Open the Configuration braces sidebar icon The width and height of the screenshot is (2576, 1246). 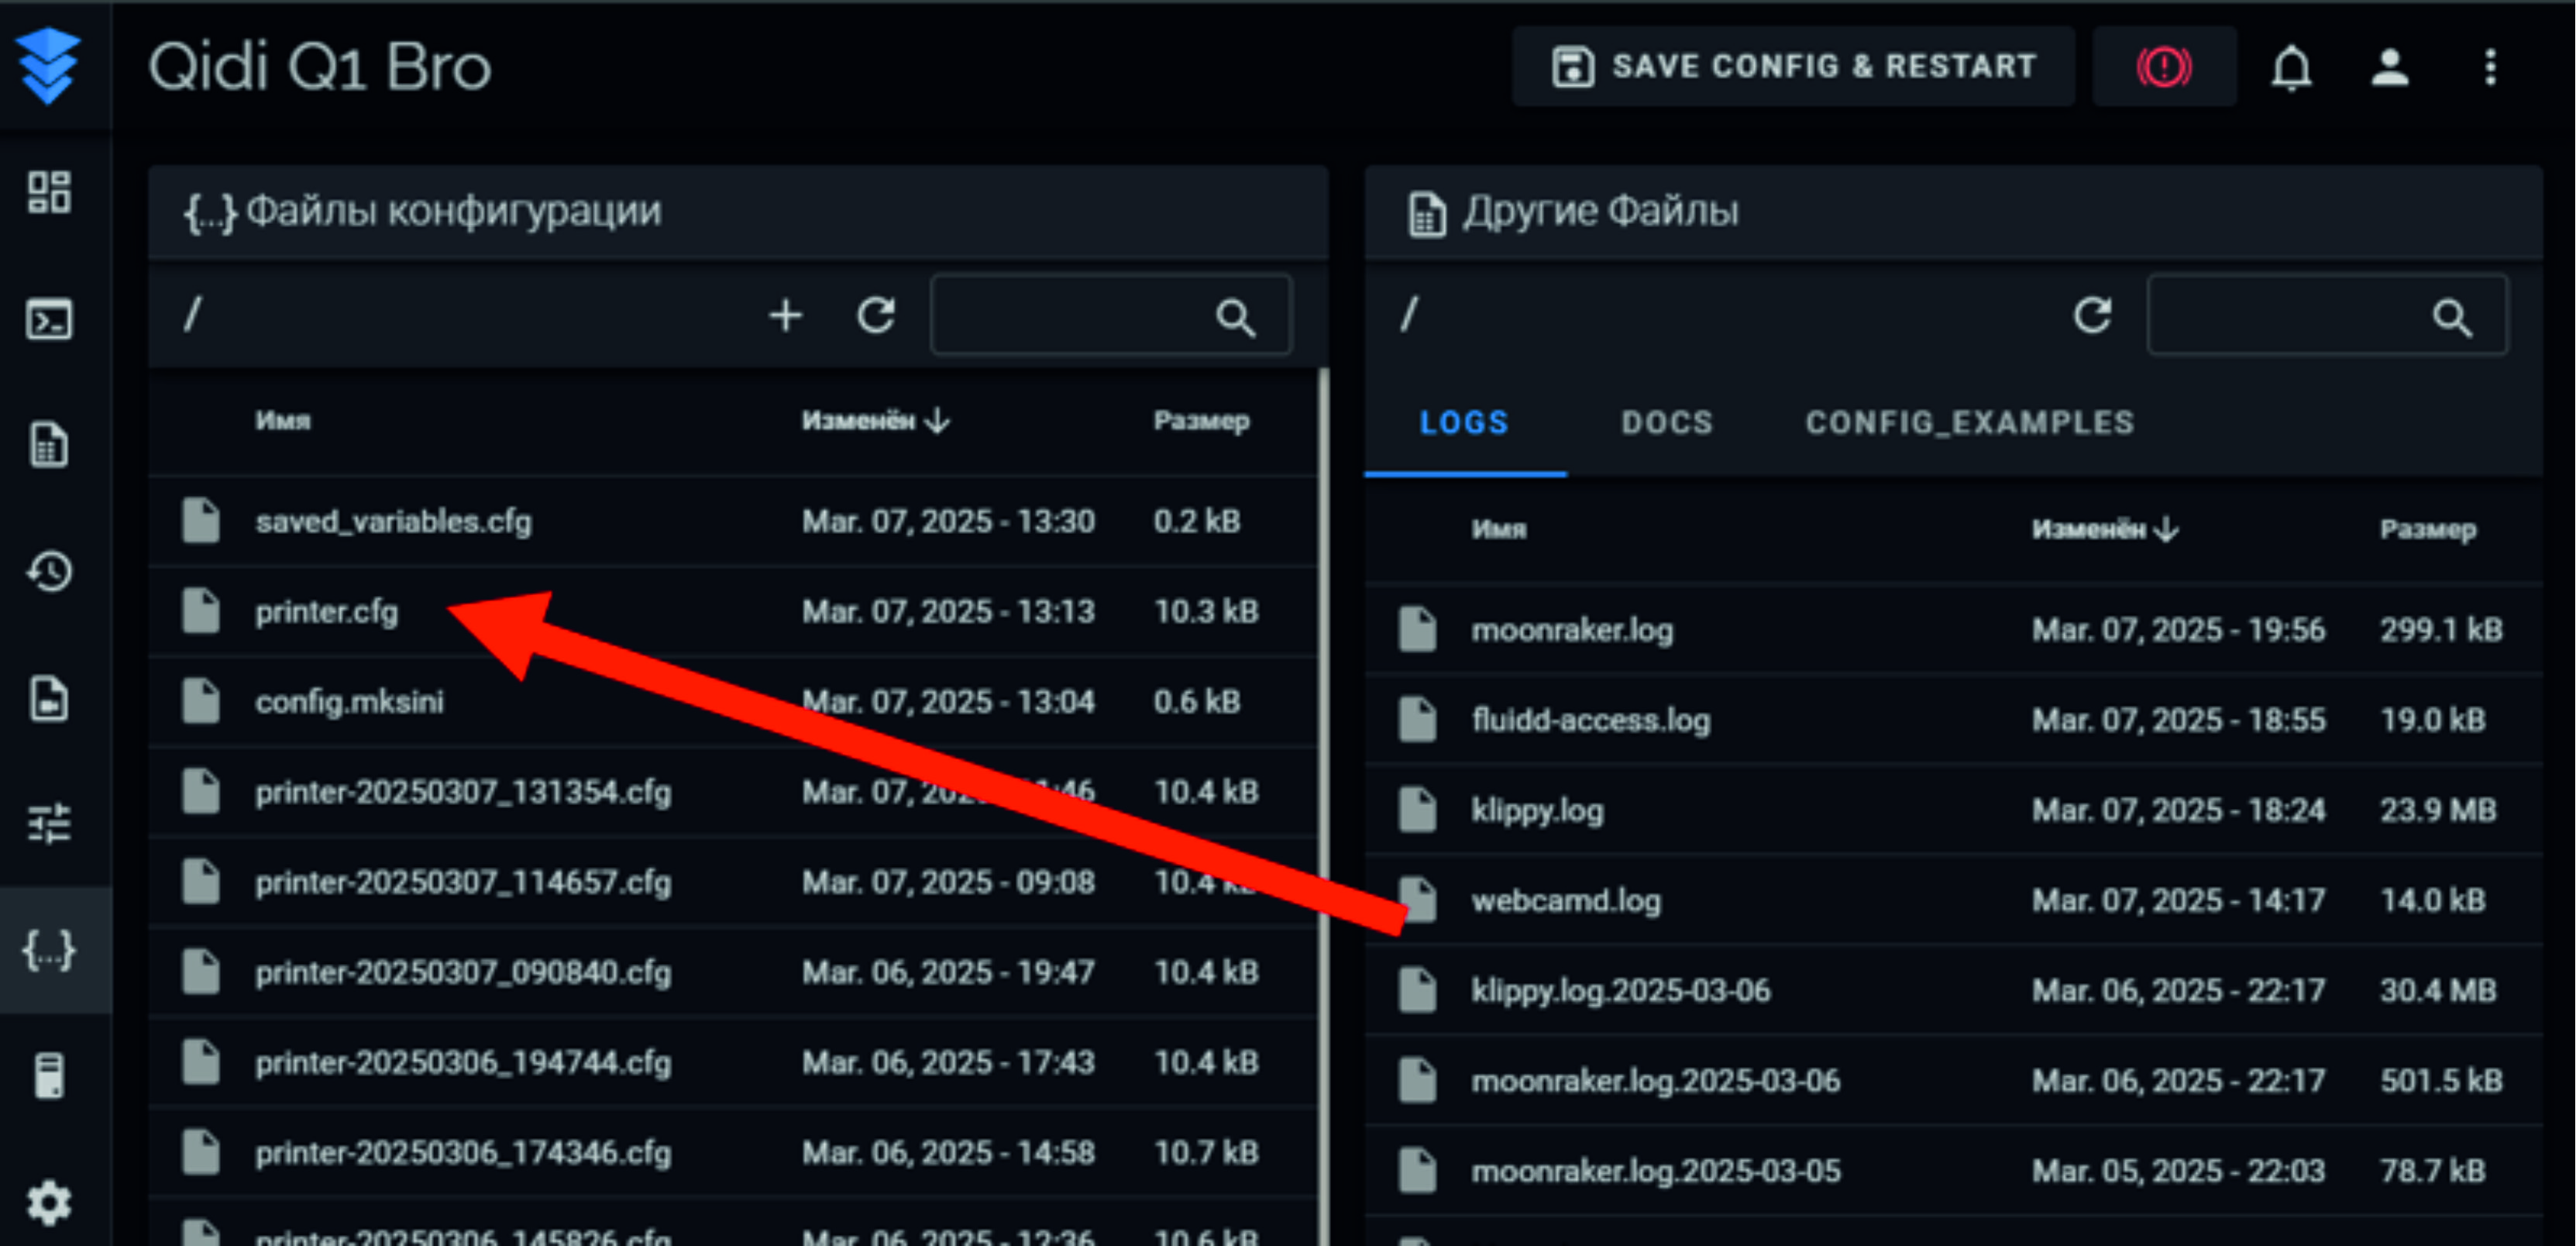coord(49,950)
